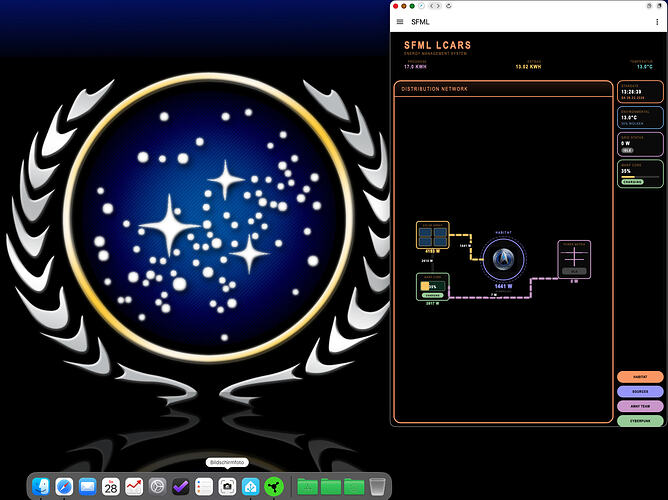668x500 pixels.
Task: Click the 1441 W habitat consumption value
Action: (503, 286)
